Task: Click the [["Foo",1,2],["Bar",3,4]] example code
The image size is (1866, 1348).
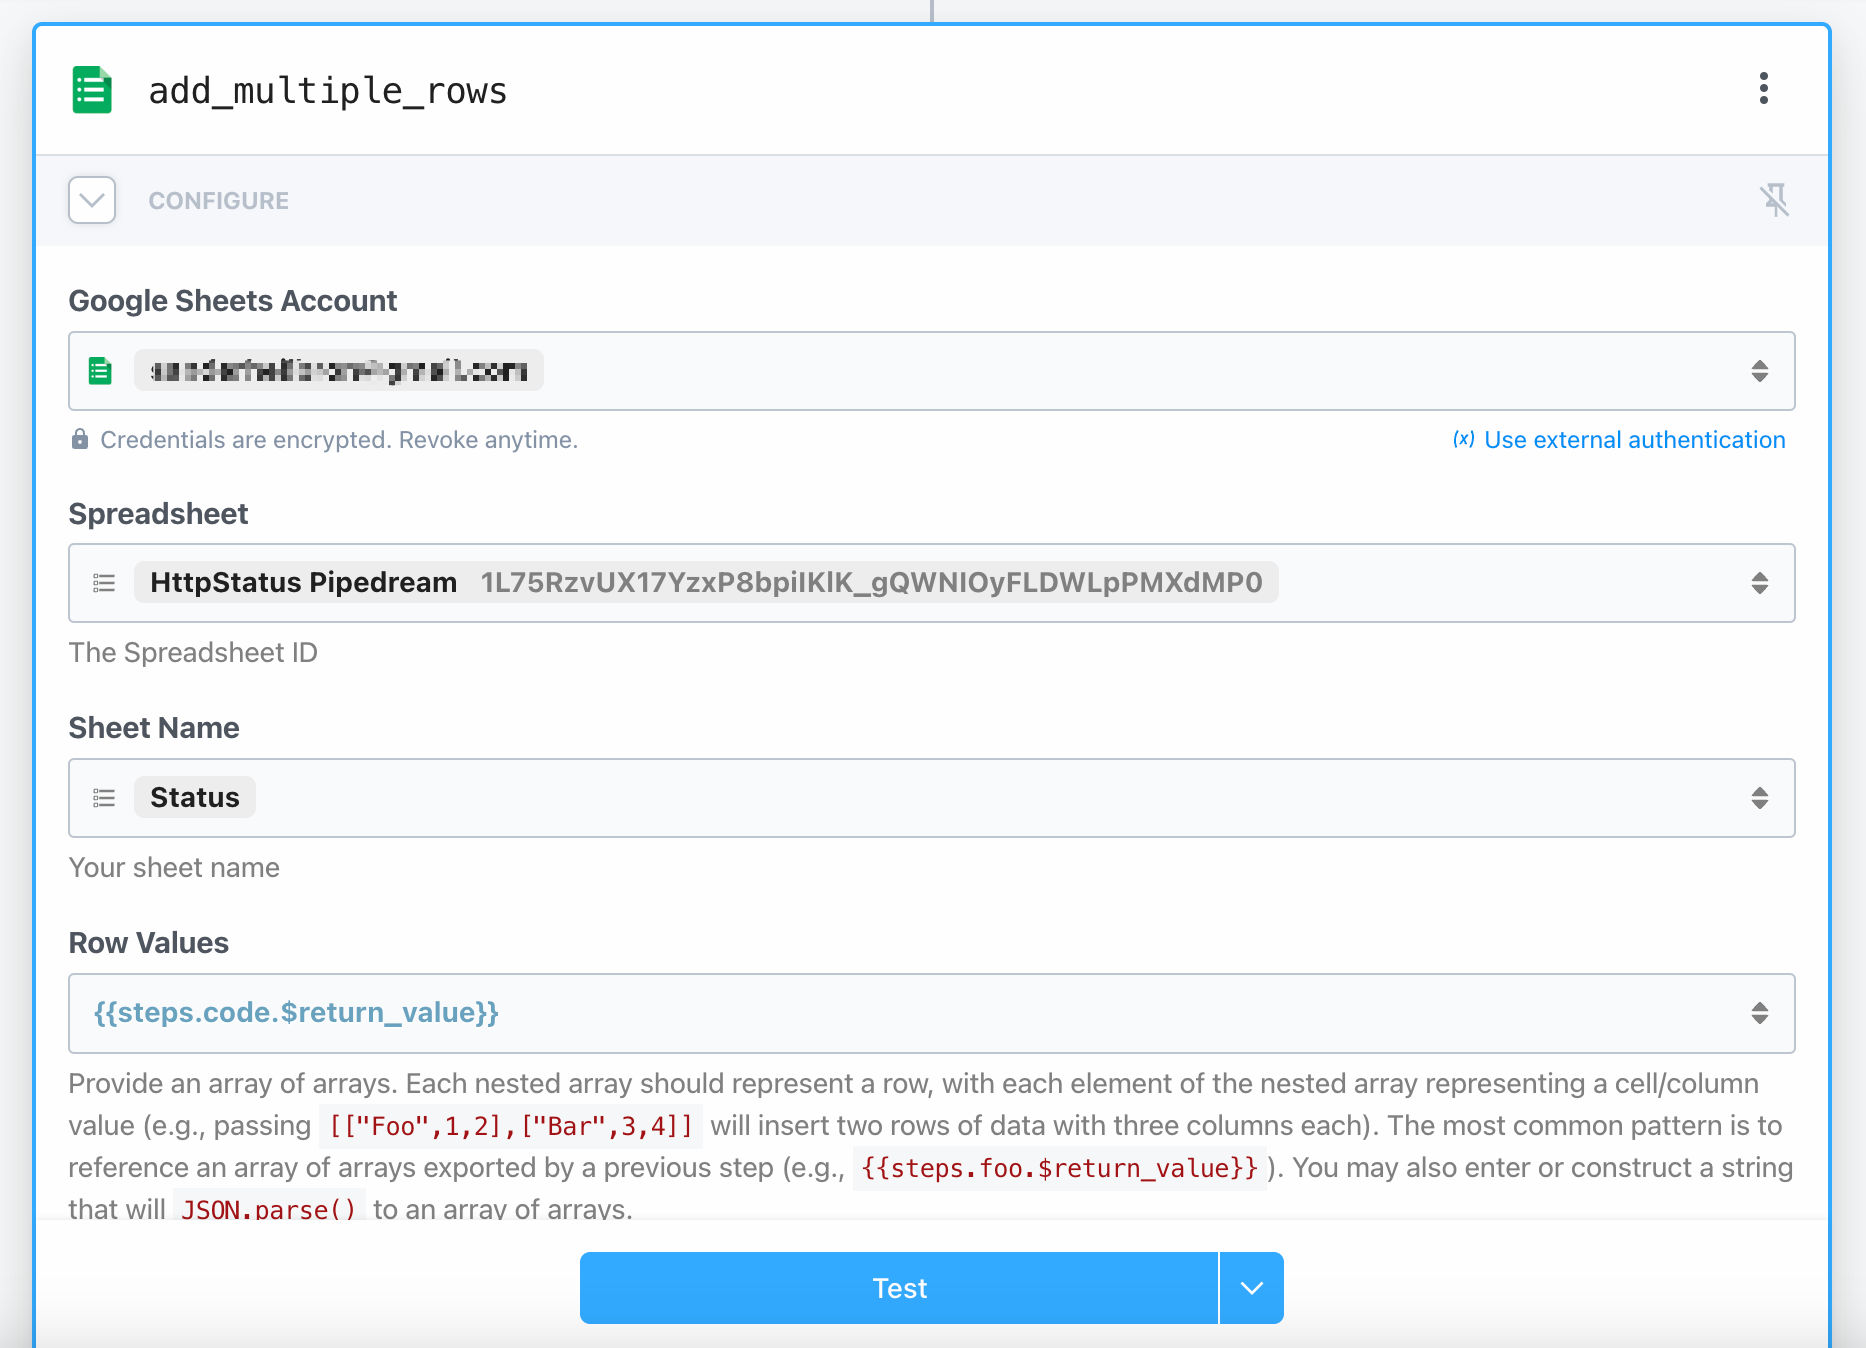Action: click(511, 1126)
